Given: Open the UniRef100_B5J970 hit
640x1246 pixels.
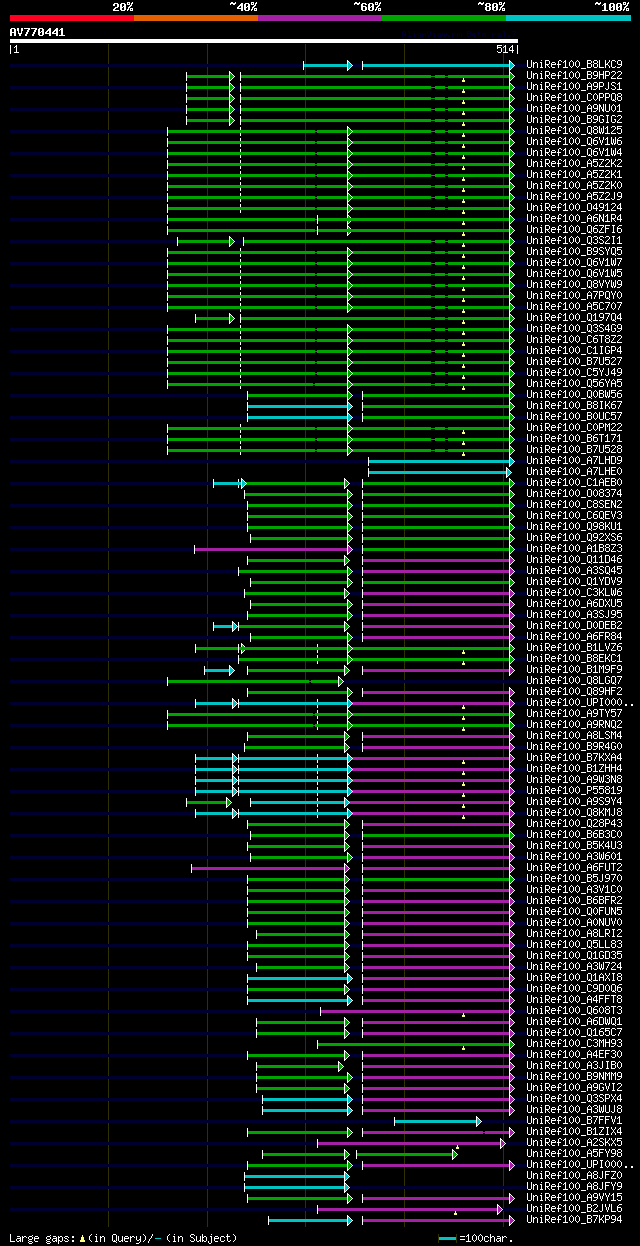Looking at the screenshot, I should 574,878.
